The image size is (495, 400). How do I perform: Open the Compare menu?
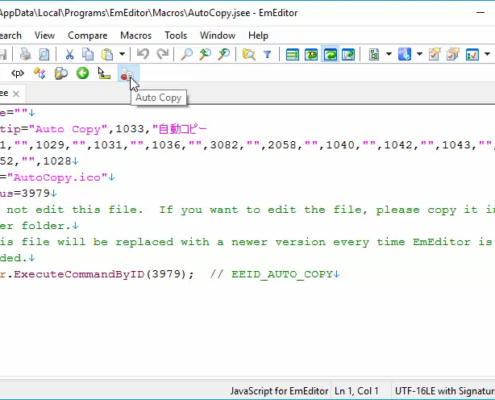pos(87,35)
